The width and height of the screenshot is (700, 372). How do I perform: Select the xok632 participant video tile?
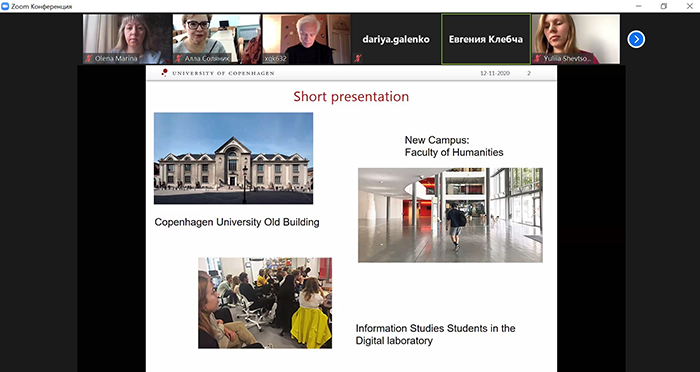(x=306, y=39)
